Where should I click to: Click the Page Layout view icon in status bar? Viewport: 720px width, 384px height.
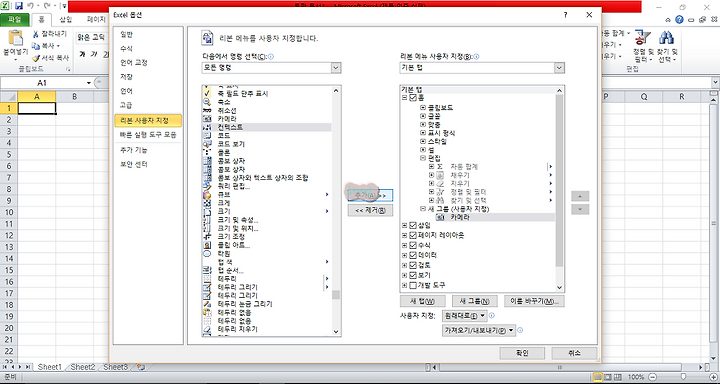pyautogui.click(x=609, y=377)
